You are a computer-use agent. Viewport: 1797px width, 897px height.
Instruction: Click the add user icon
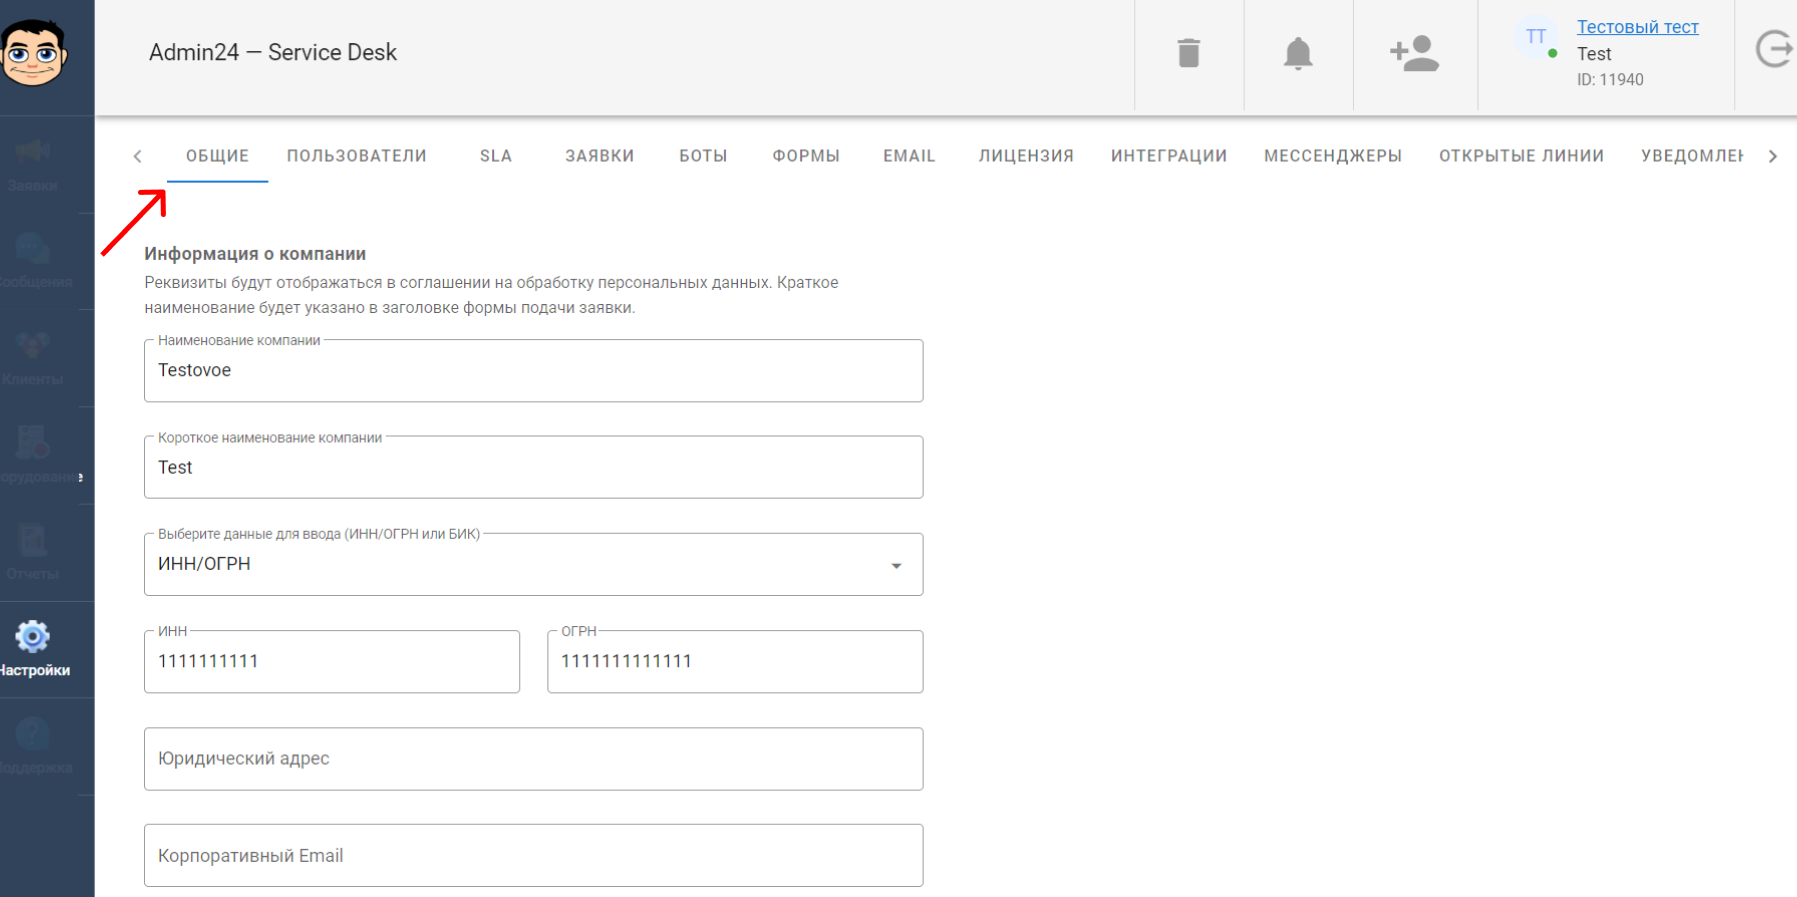pos(1414,53)
